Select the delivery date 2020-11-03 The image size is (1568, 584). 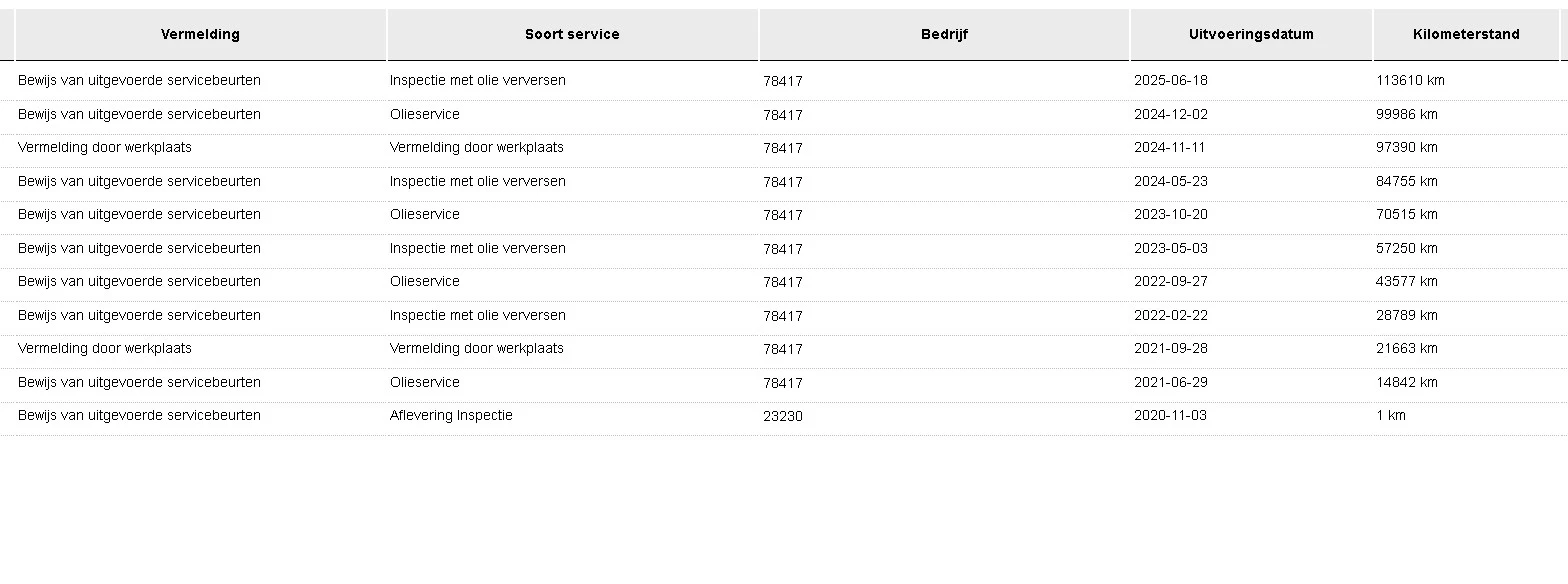click(x=1171, y=416)
